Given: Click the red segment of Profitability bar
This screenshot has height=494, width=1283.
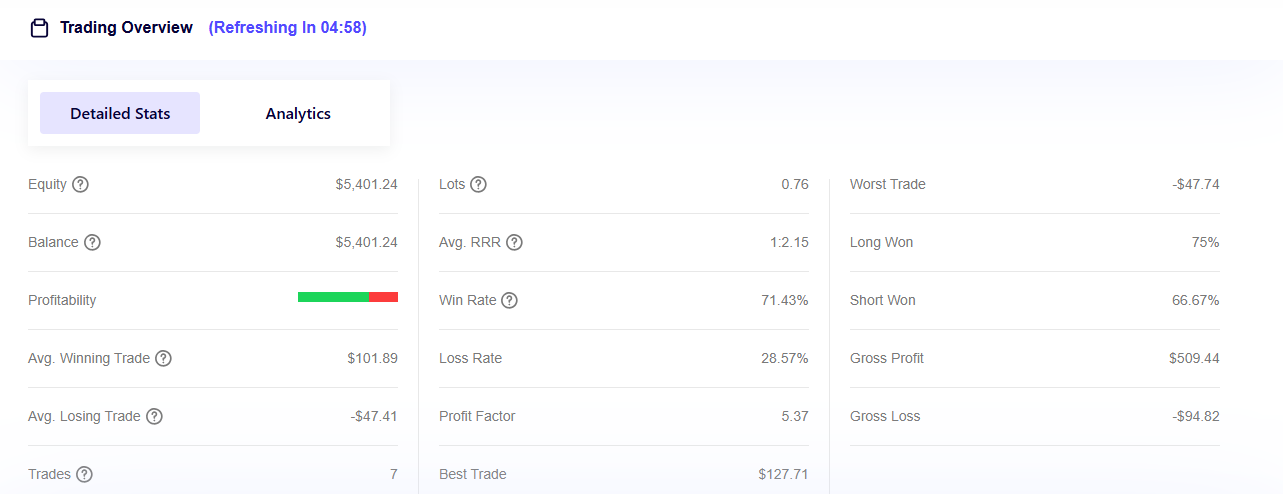Looking at the screenshot, I should point(384,297).
